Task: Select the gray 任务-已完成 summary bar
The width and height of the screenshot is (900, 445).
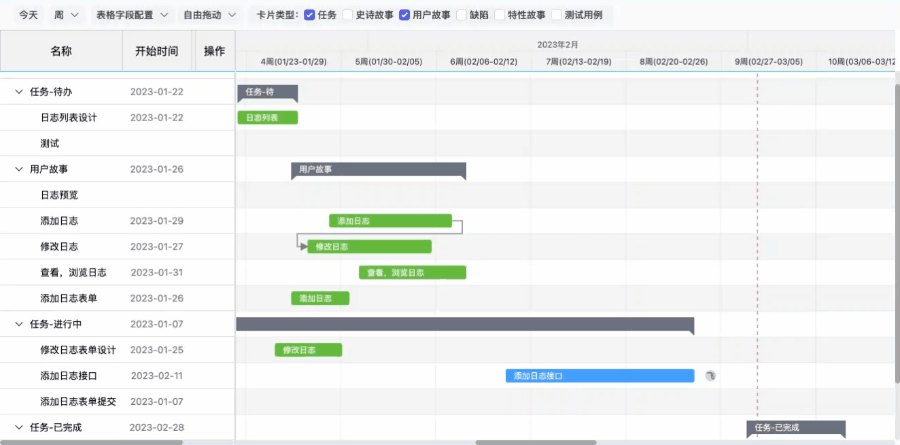Action: (x=795, y=428)
